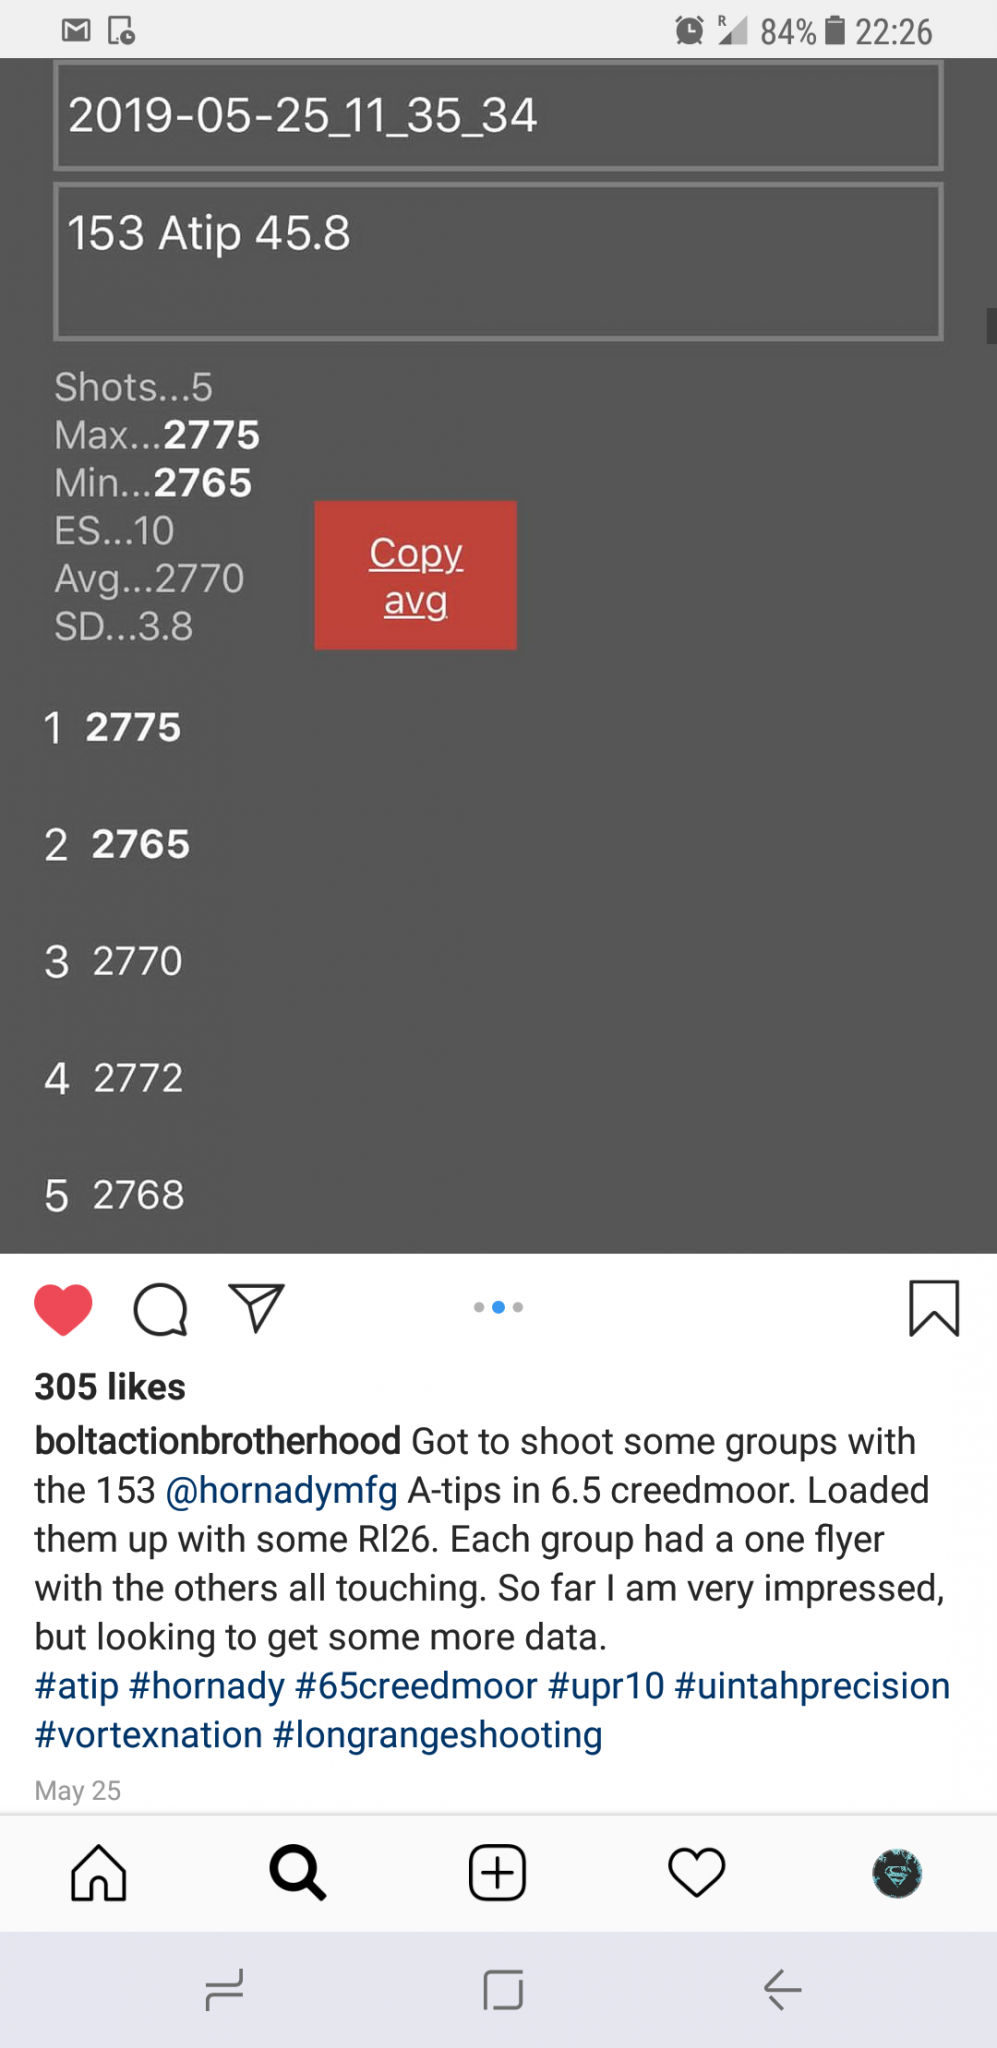Viewport: 997px width, 2048px height.
Task: View the list of 305 likes
Action: (110, 1387)
